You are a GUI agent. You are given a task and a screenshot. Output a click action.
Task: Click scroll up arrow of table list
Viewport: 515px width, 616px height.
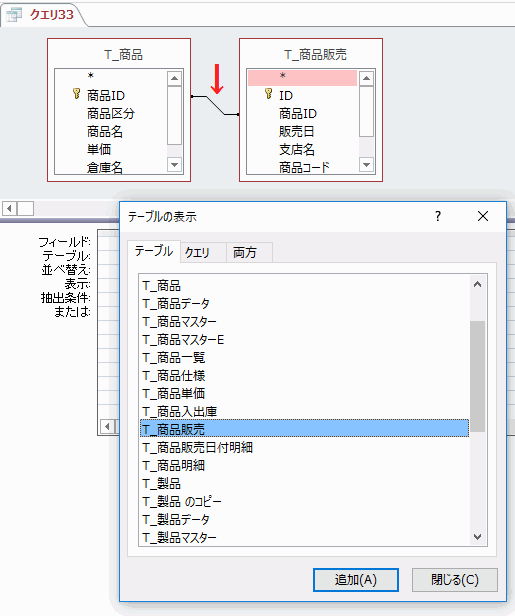[x=478, y=284]
